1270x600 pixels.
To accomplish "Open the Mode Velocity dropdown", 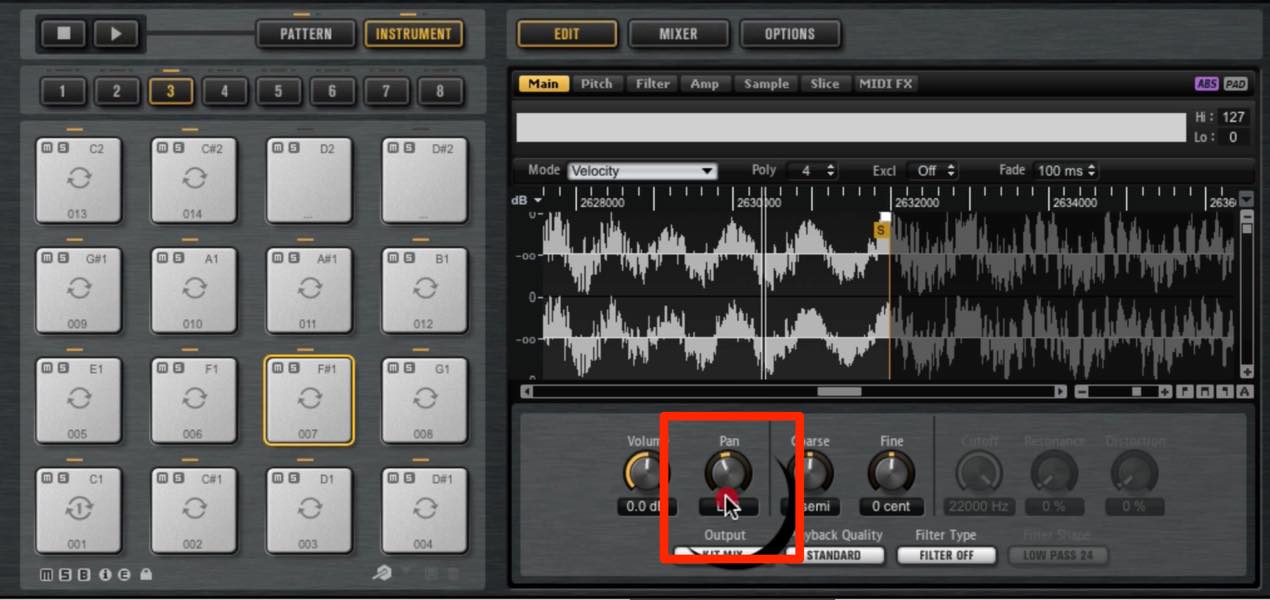I will tap(642, 171).
